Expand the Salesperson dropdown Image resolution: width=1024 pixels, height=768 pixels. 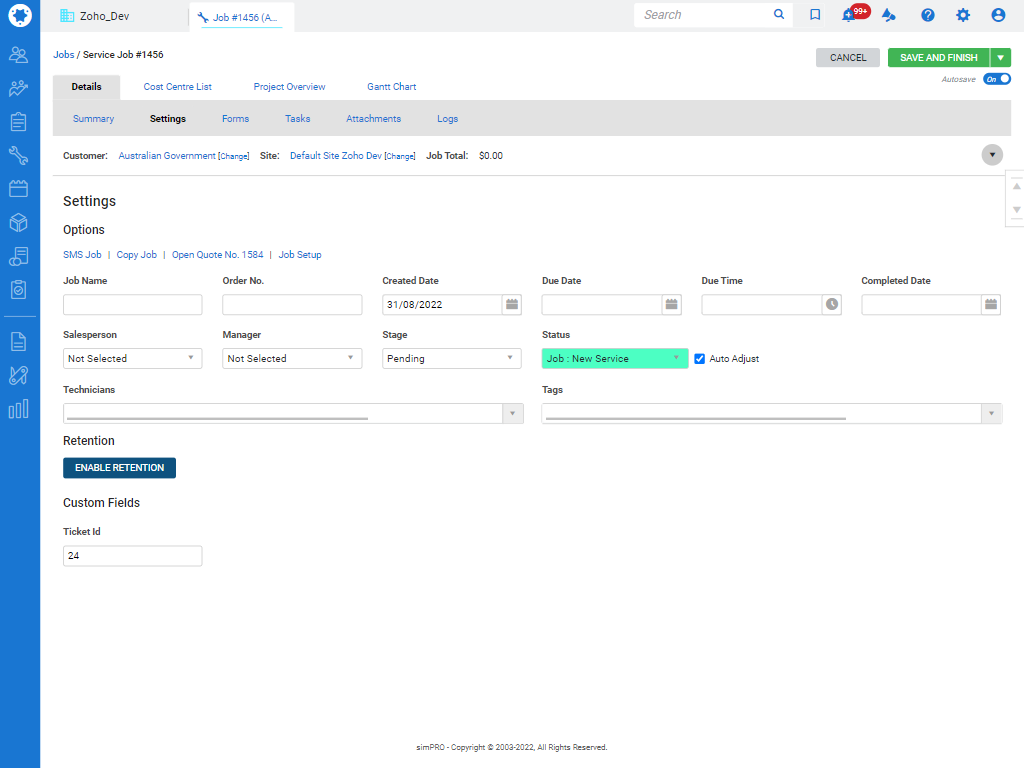132,358
